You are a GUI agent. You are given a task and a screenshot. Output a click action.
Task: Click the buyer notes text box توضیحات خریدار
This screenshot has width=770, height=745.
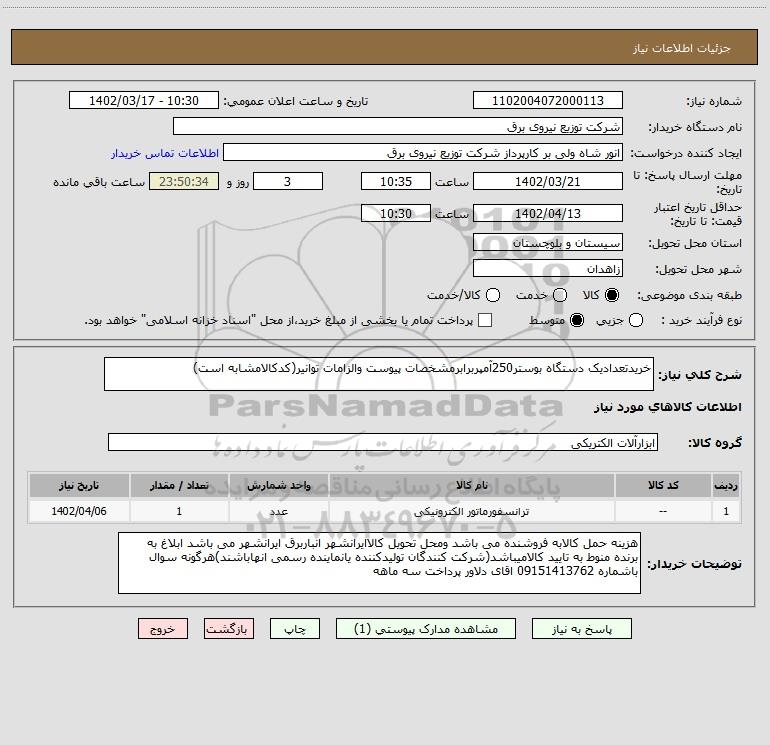(x=379, y=563)
